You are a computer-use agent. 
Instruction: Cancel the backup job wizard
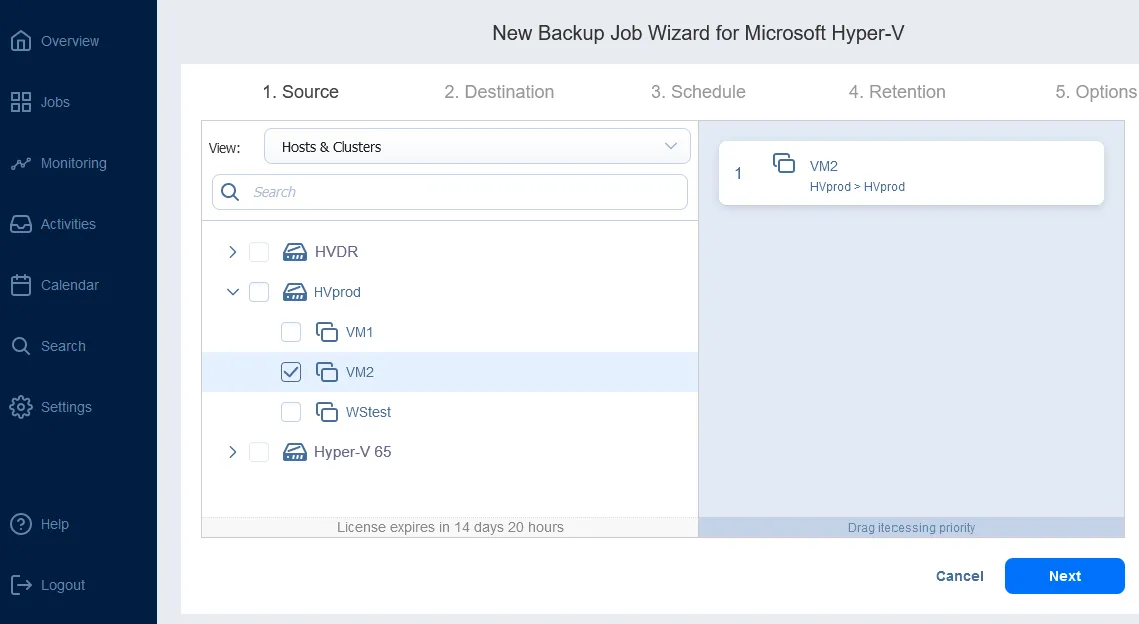coord(959,576)
